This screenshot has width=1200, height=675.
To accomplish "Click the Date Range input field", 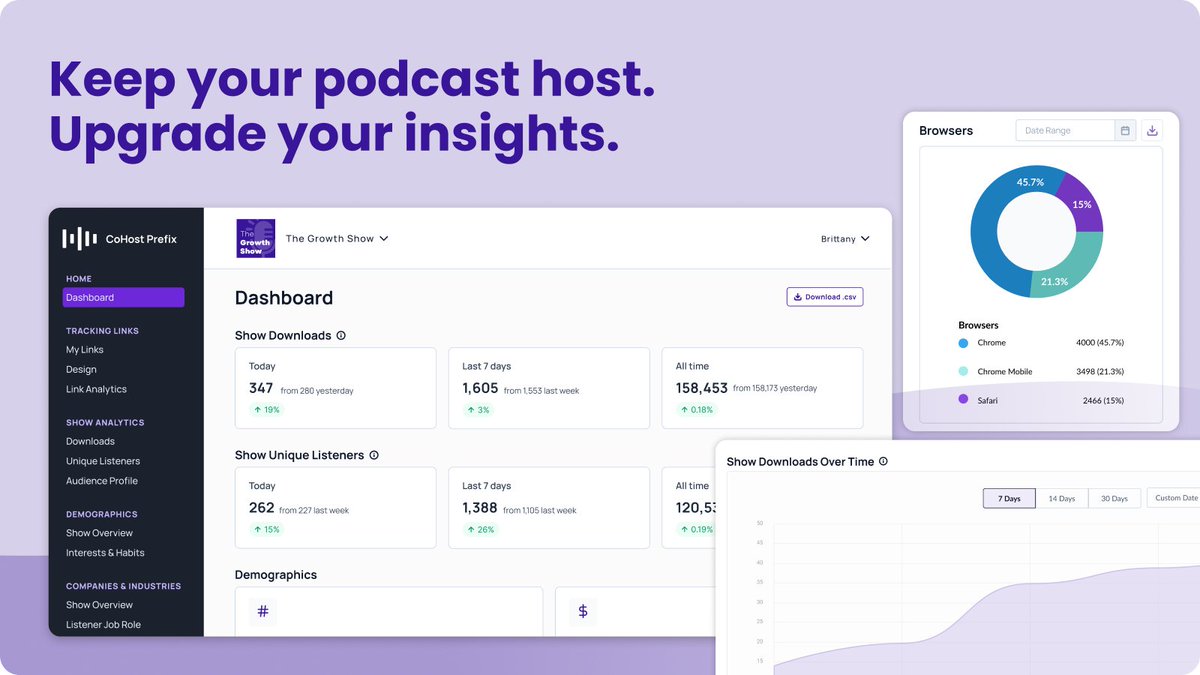I will (1065, 131).
